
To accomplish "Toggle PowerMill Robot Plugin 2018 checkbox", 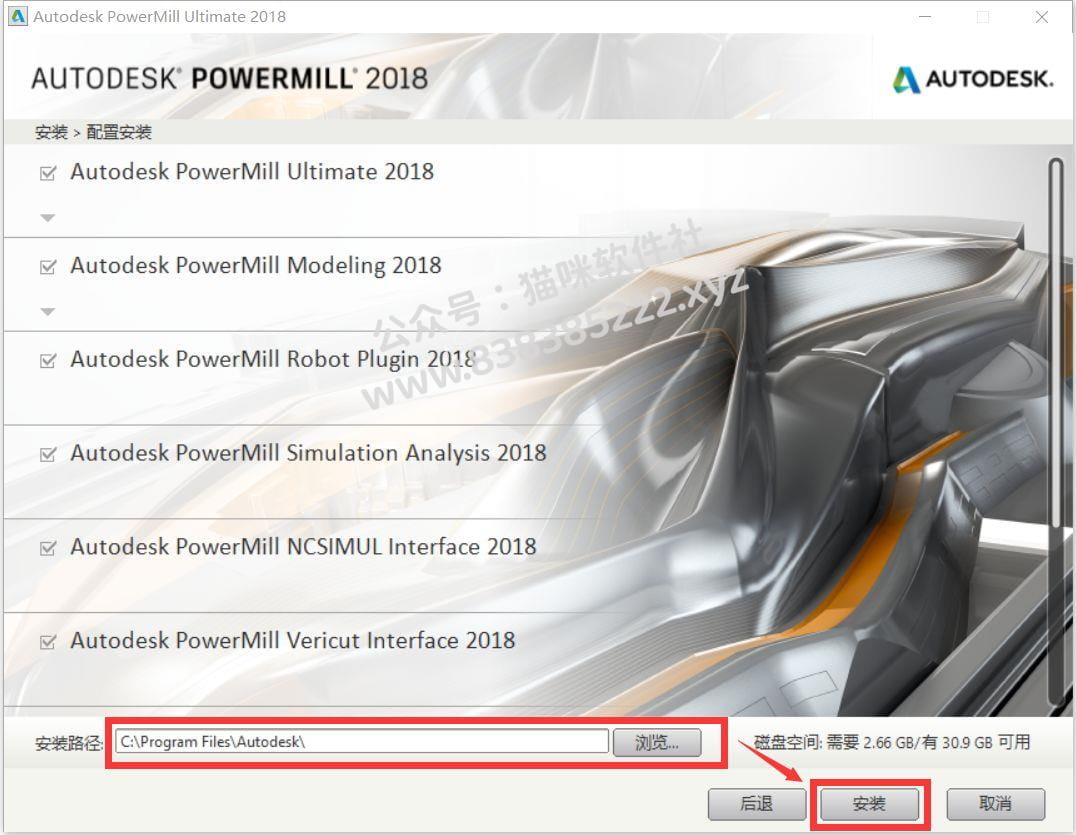I will (48, 360).
